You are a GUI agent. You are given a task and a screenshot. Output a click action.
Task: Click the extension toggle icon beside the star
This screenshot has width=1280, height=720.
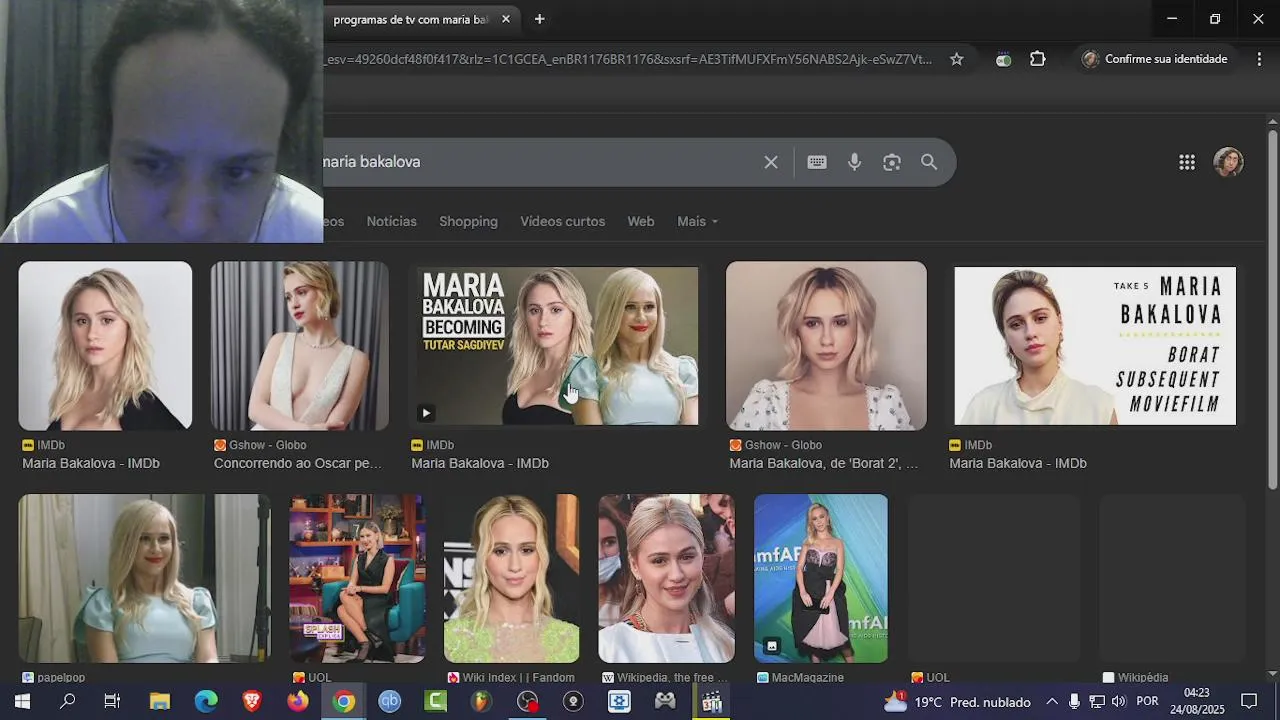point(1003,59)
